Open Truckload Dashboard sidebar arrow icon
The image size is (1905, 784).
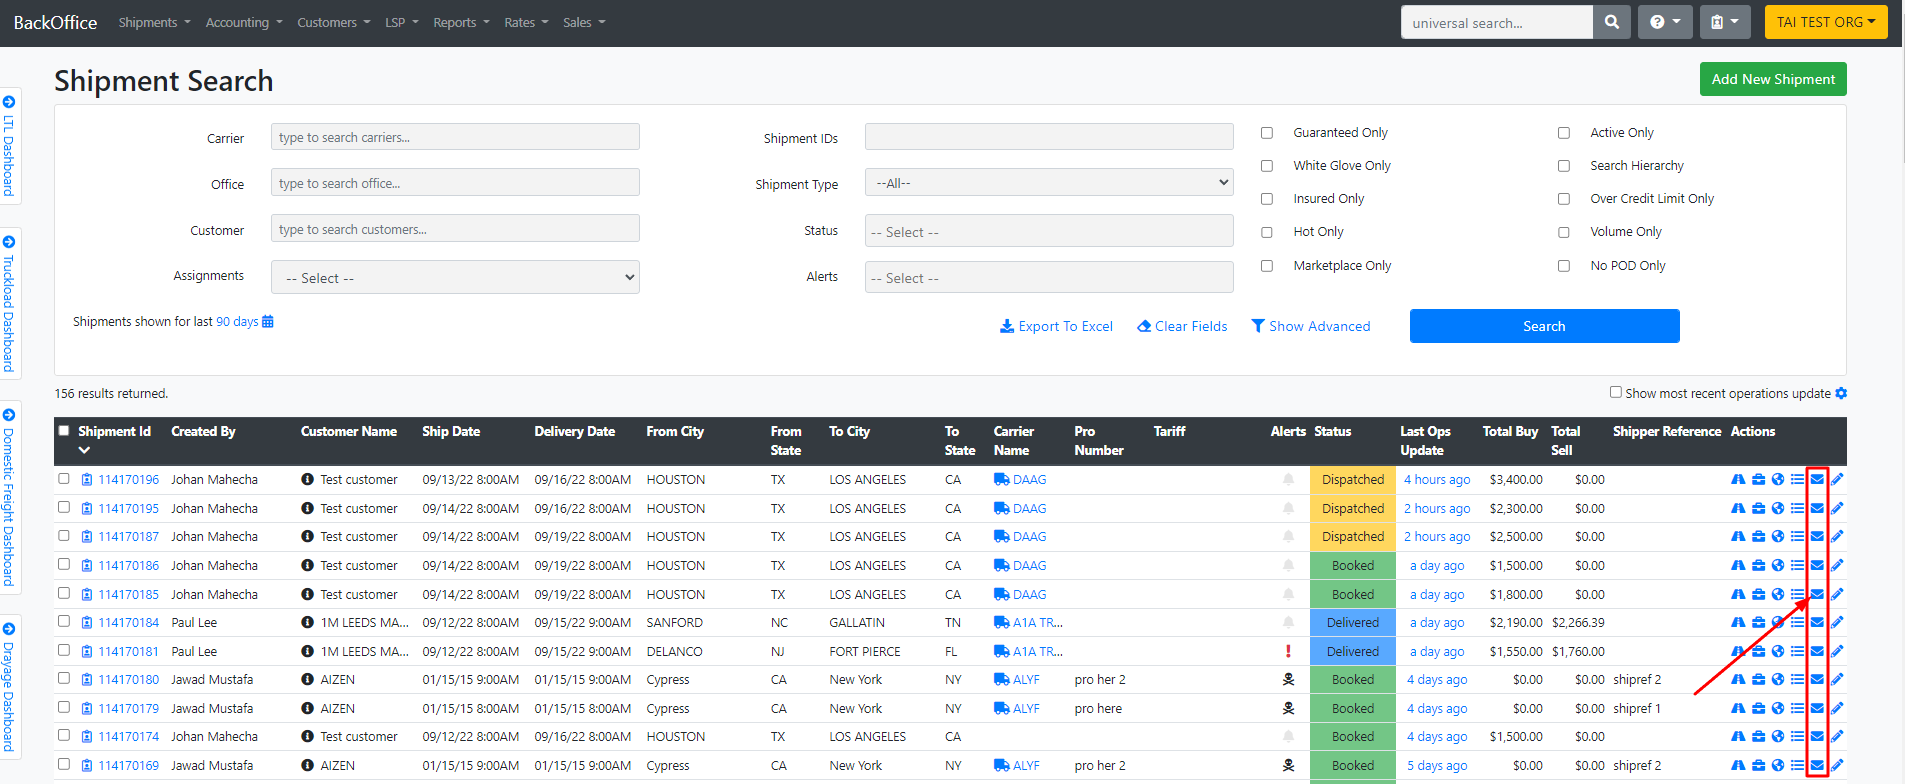[9, 242]
